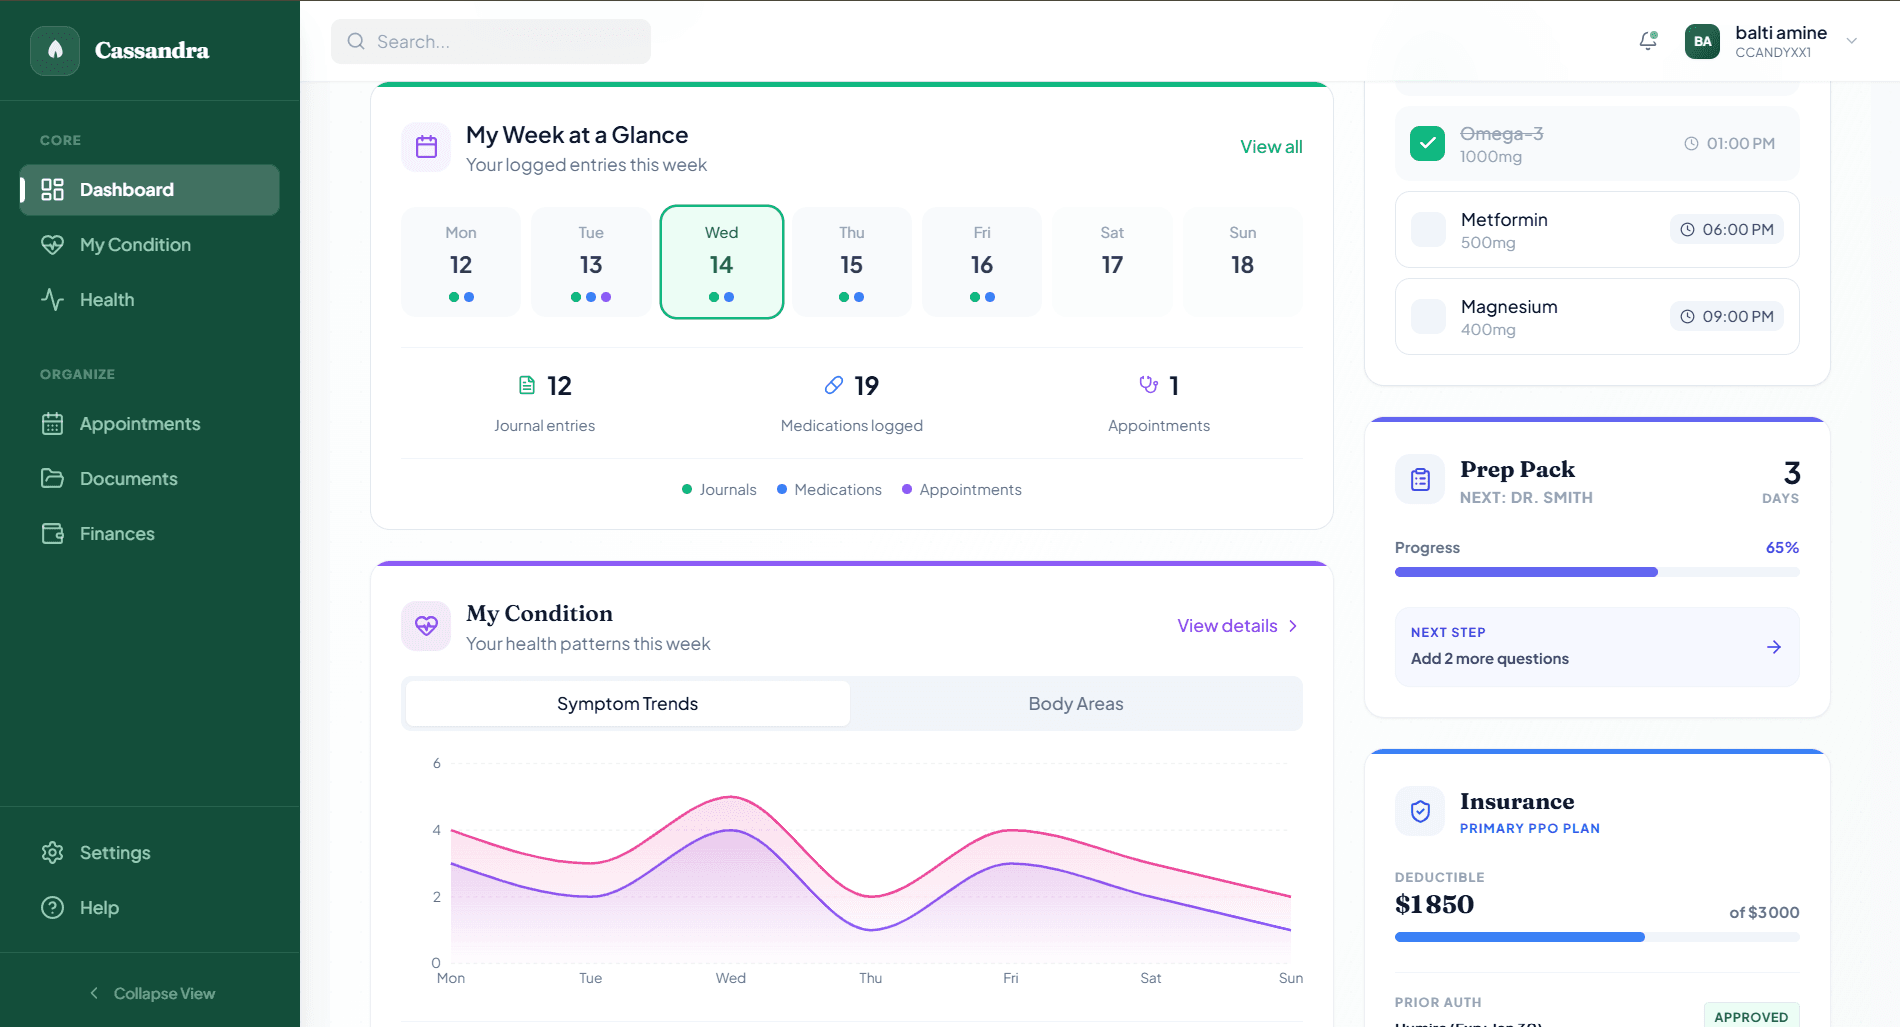Open the Appointments sidebar item
The image size is (1900, 1027).
[x=150, y=423]
